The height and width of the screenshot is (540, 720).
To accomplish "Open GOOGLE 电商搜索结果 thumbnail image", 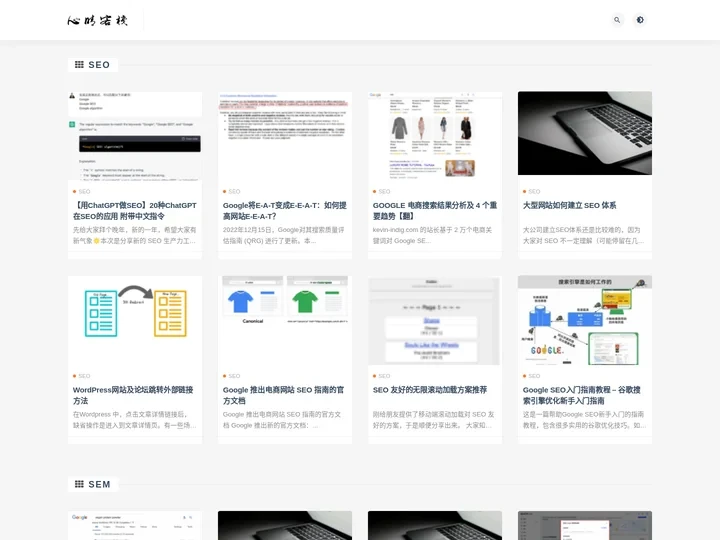I will tap(435, 136).
